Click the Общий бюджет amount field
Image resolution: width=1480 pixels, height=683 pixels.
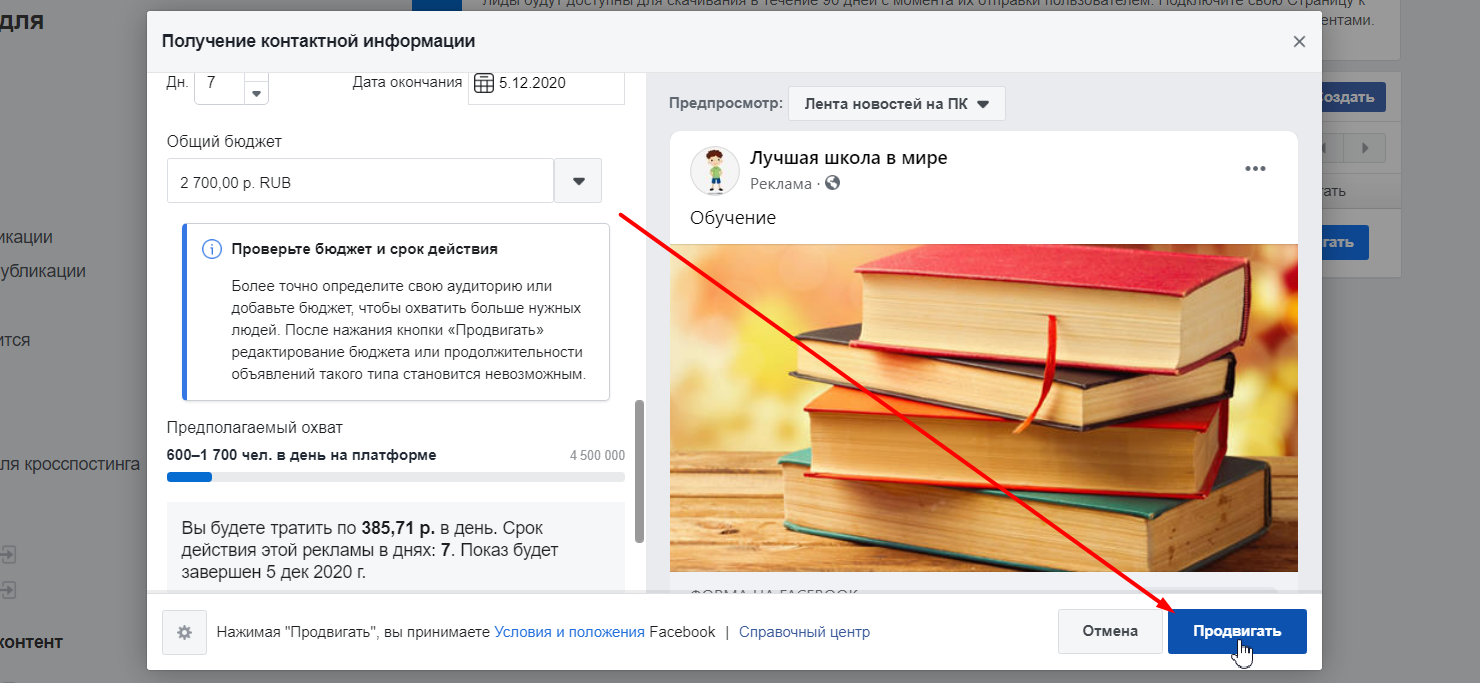[360, 181]
